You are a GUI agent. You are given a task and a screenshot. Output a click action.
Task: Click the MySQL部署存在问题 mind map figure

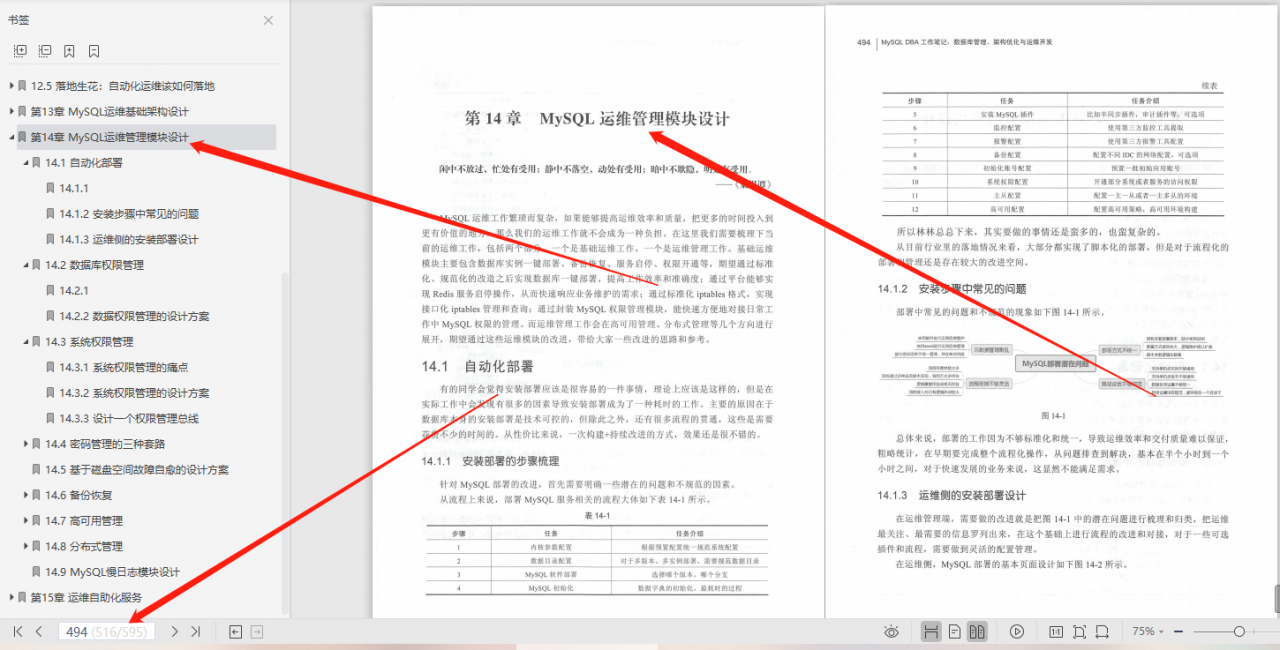pos(1054,364)
